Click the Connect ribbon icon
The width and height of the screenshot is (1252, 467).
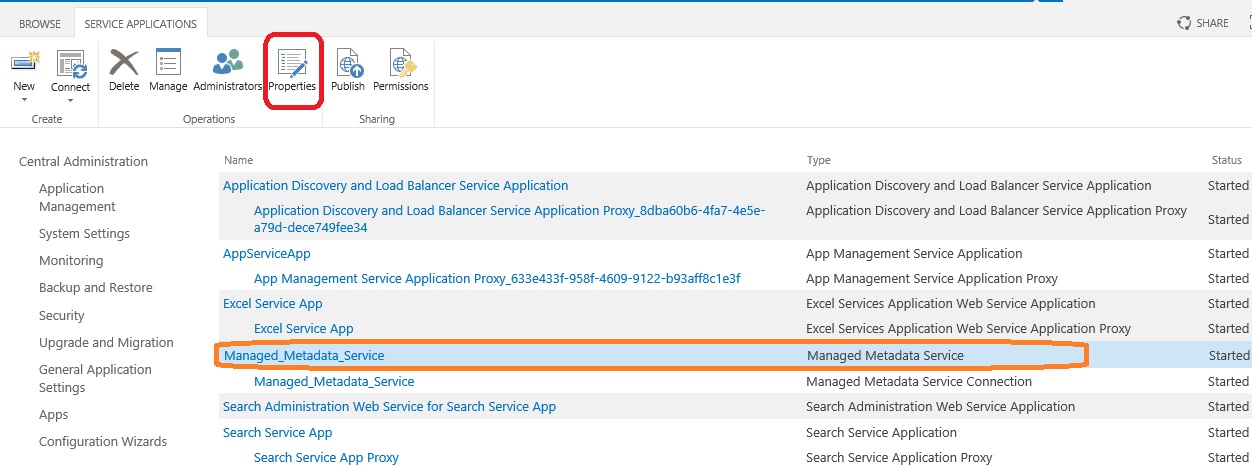(x=70, y=65)
